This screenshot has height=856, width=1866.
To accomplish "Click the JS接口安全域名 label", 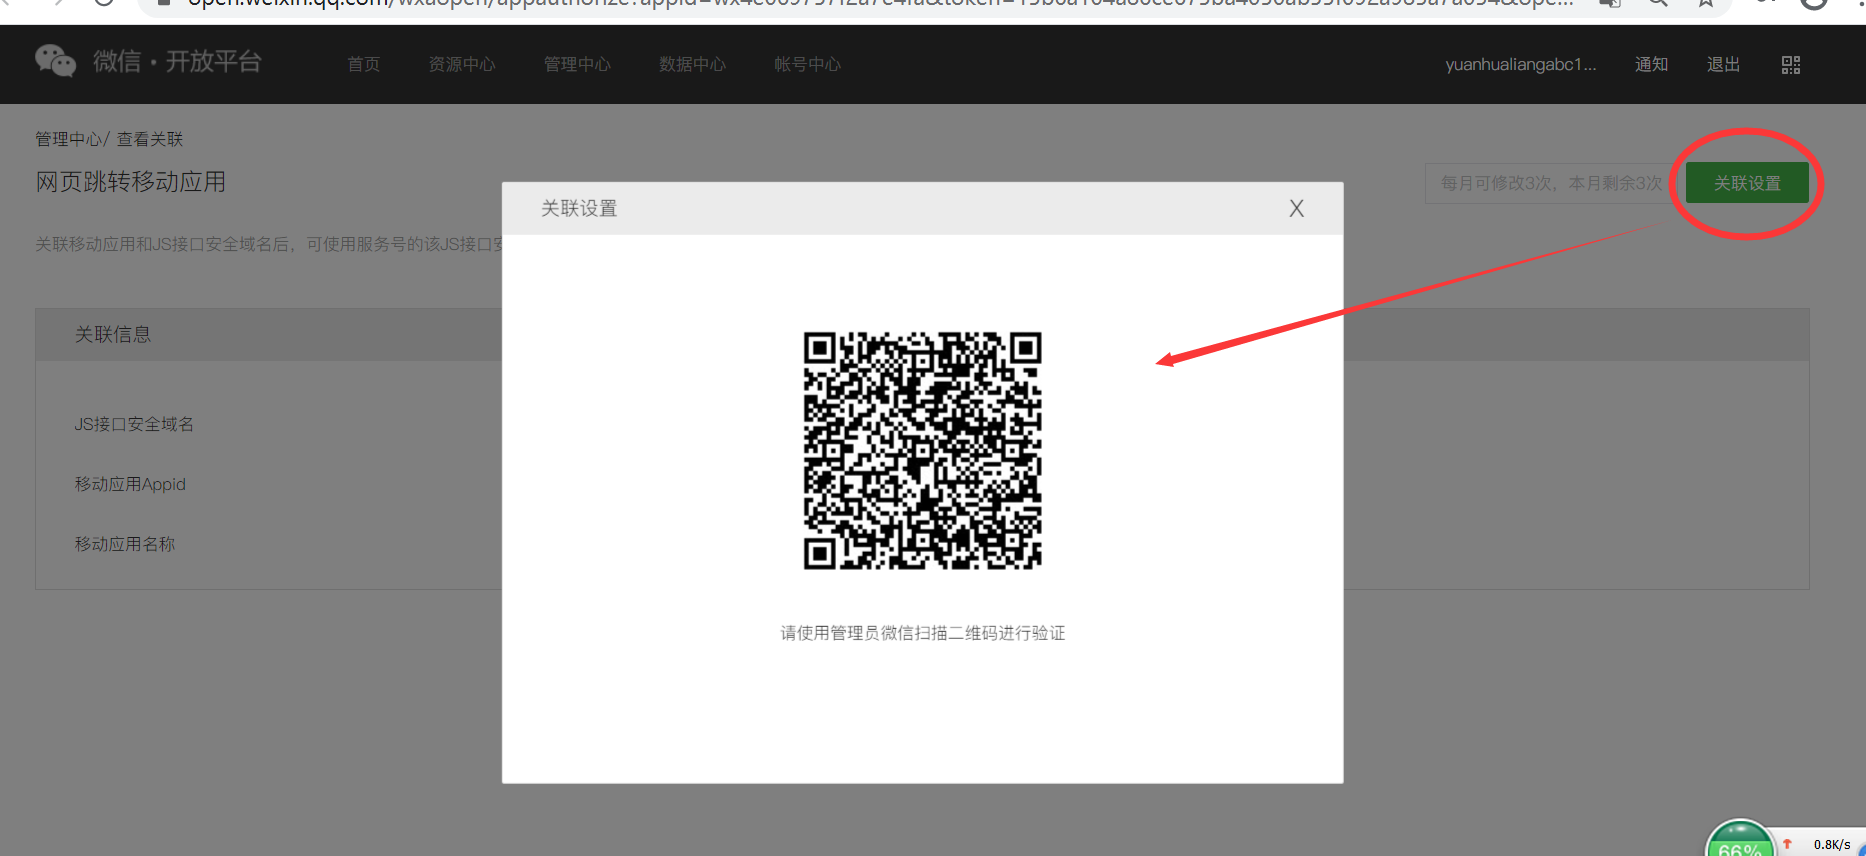I will 134,424.
